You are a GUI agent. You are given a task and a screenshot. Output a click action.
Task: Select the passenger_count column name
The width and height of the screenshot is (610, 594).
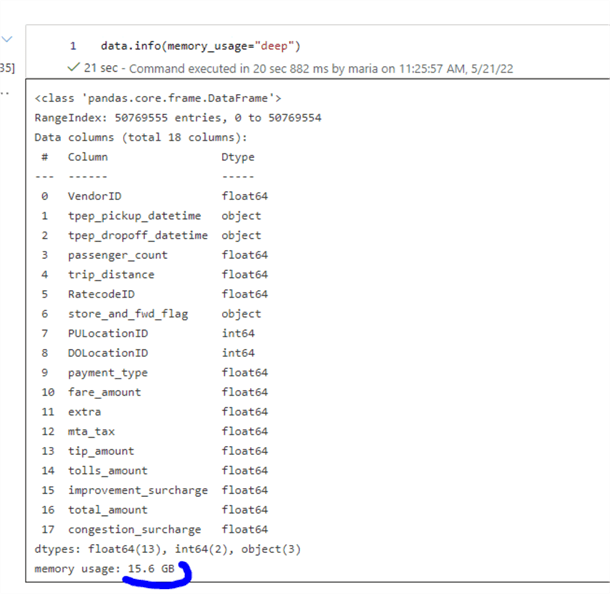tap(117, 255)
